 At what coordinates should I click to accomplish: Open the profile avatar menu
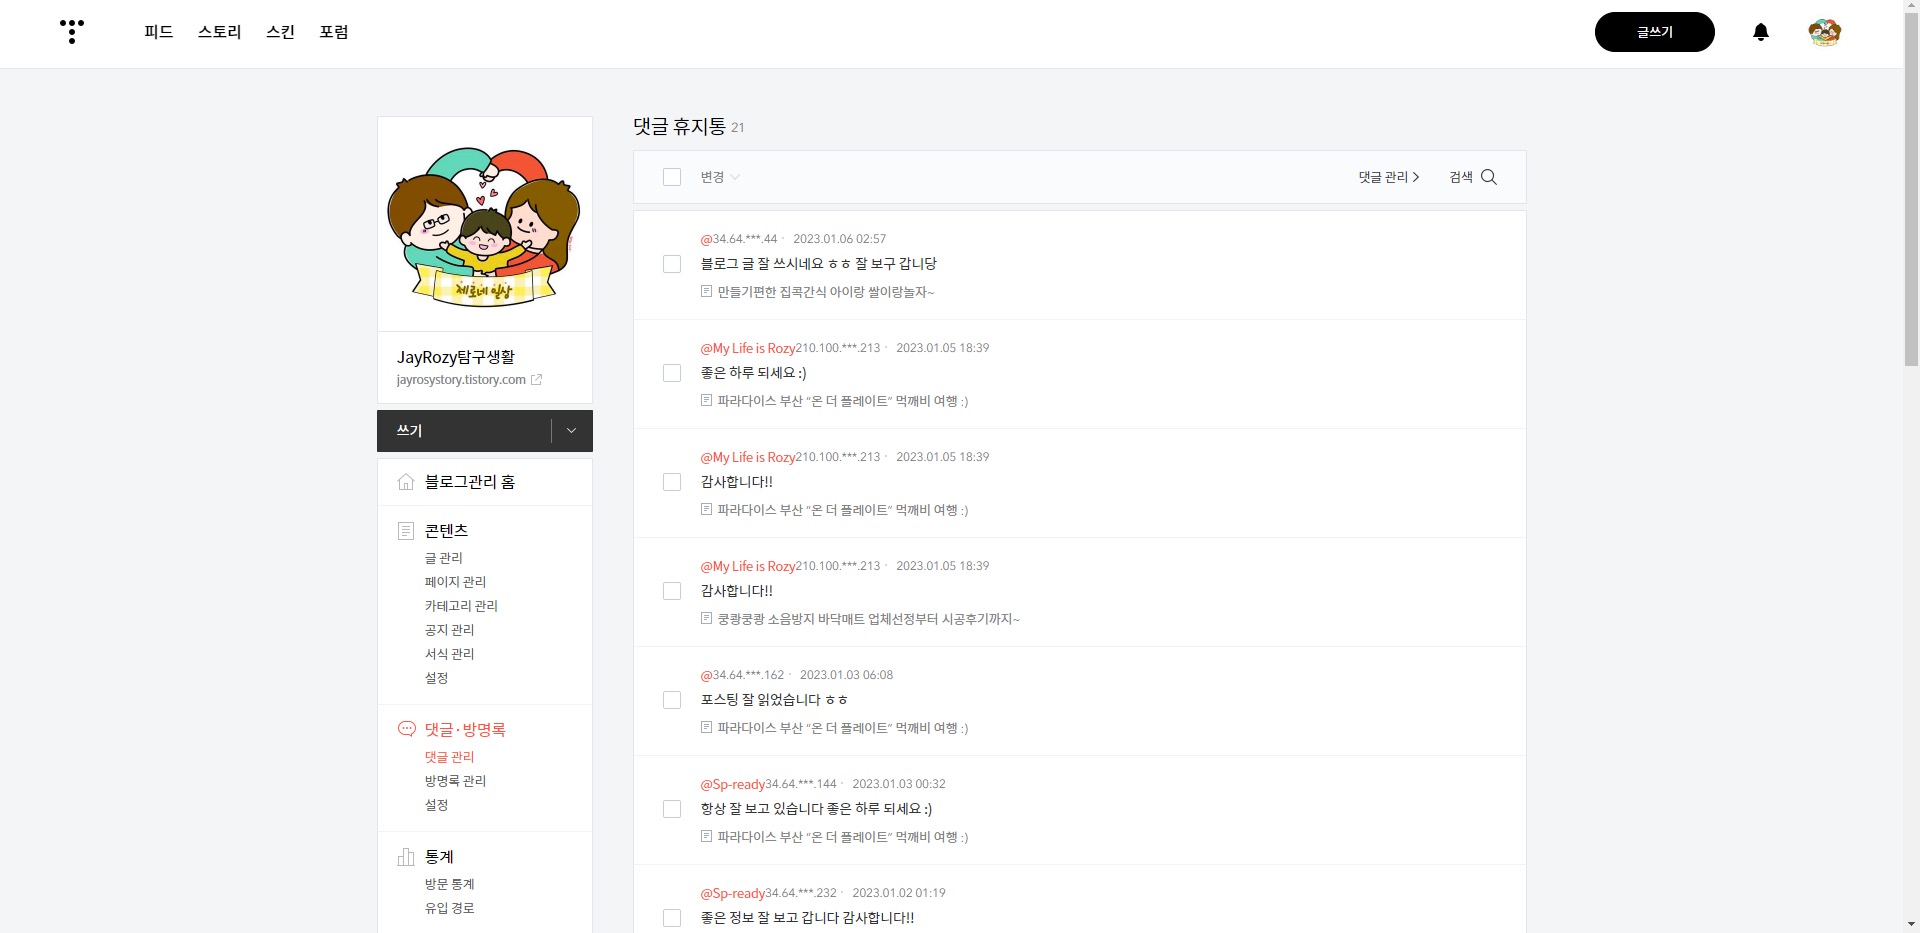[x=1825, y=32]
